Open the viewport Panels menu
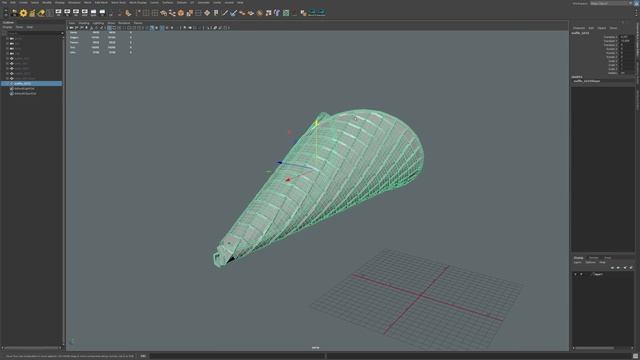Screen dimensions: 640x360 [x=138, y=23]
